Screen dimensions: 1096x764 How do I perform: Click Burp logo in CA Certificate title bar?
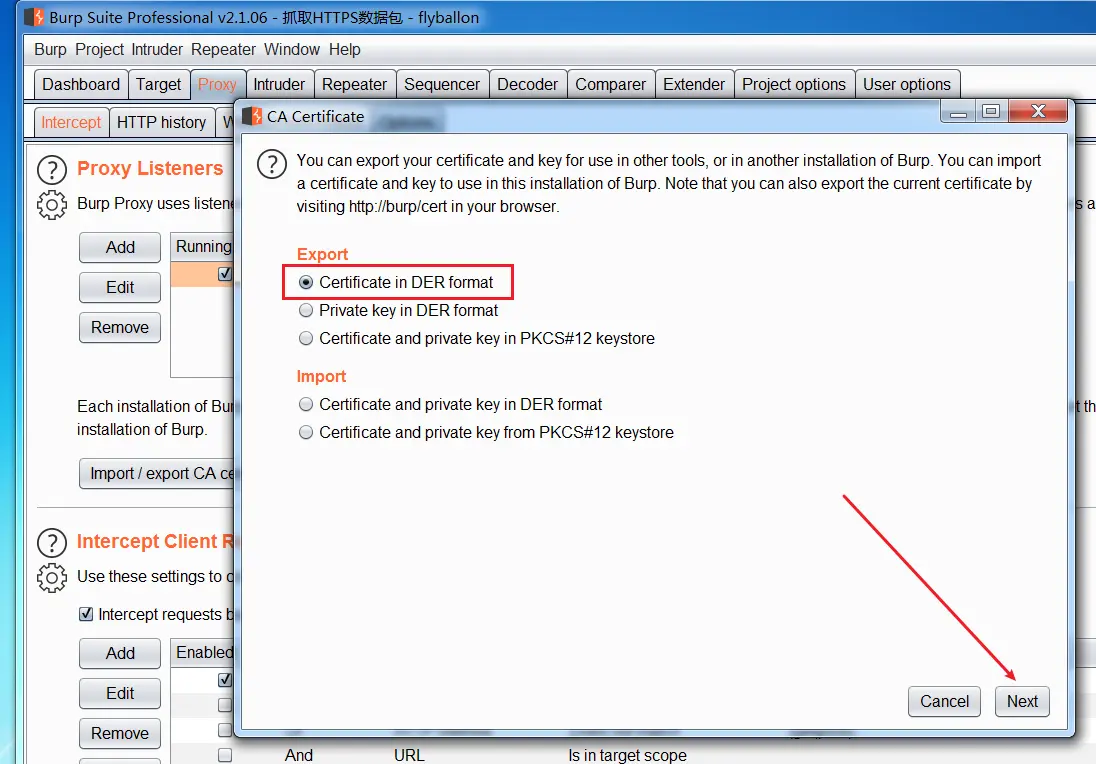252,116
